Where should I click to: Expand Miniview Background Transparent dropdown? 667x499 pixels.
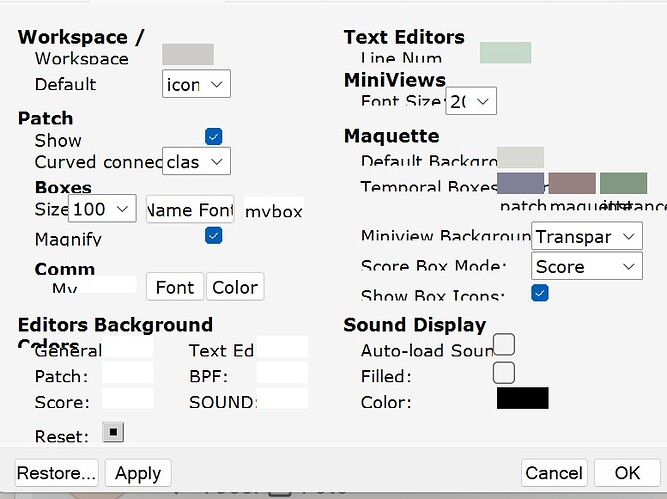[x=586, y=237]
